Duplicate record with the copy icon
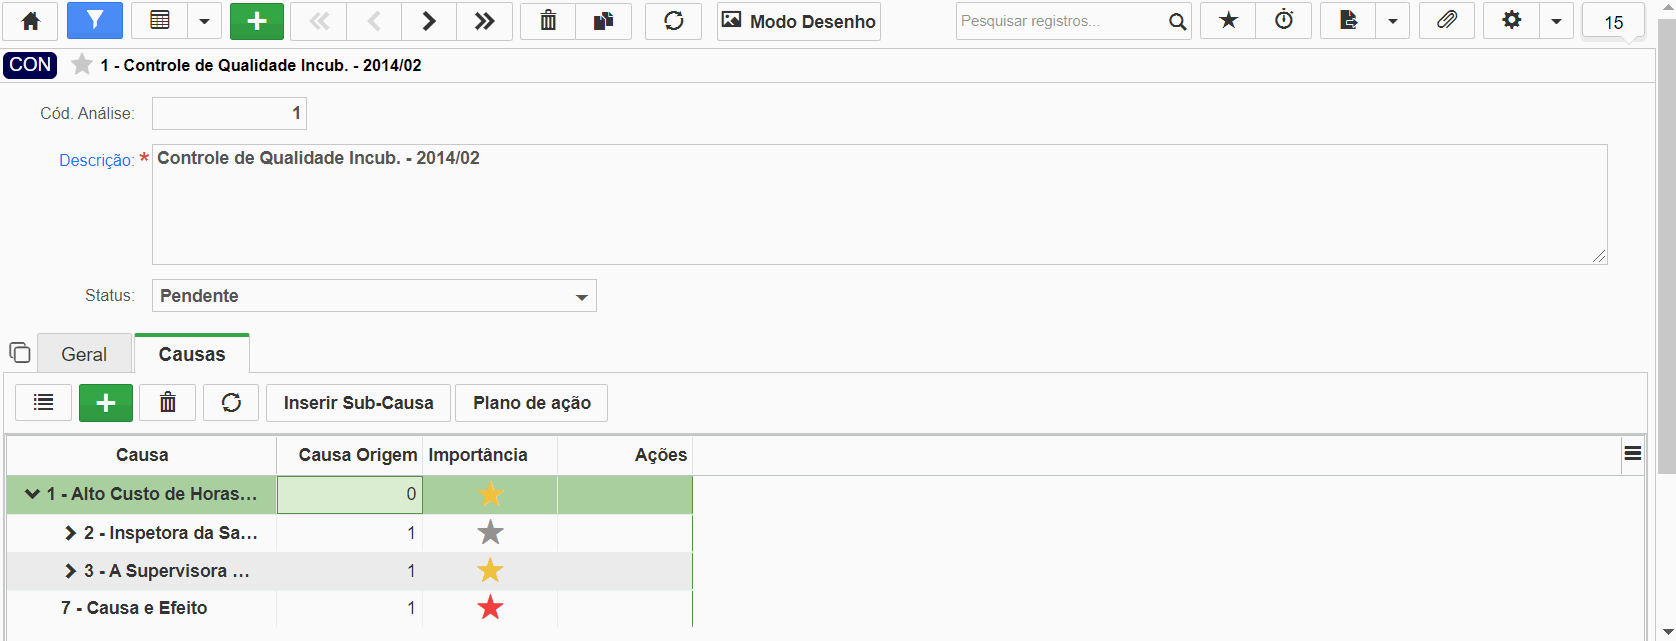This screenshot has height=641, width=1676. [604, 21]
